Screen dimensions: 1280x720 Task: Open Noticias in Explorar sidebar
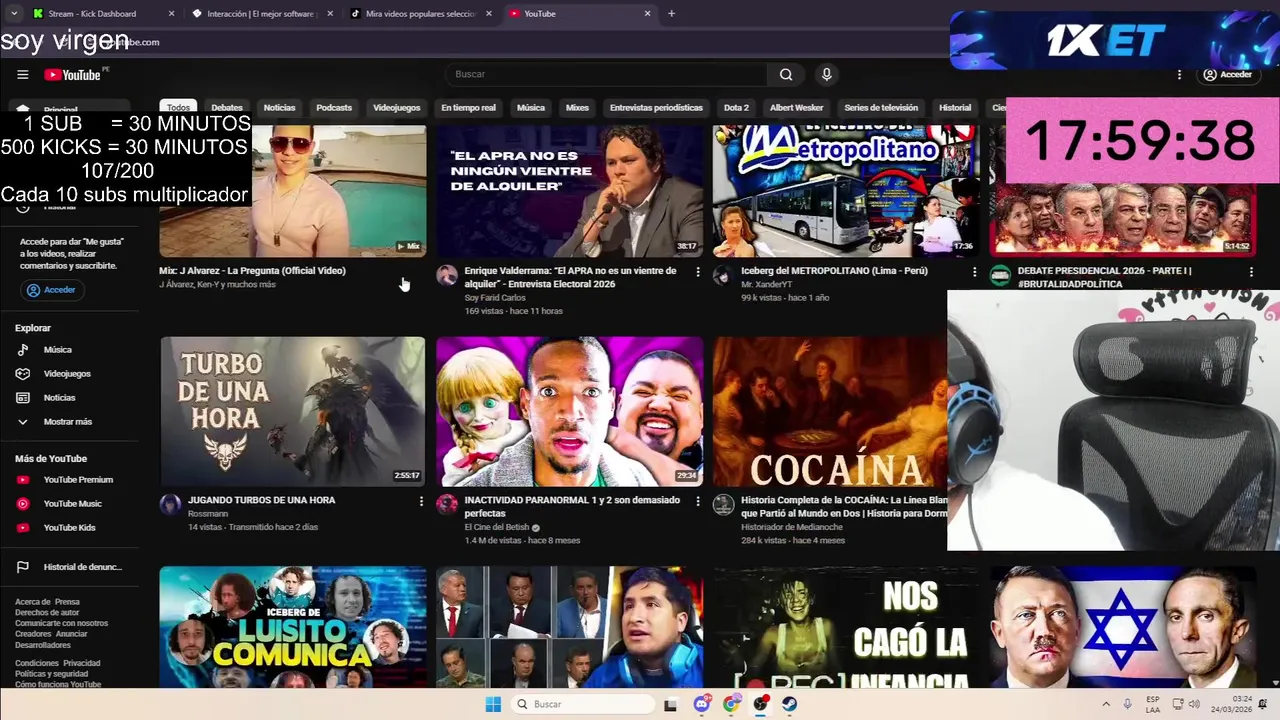tap(60, 398)
